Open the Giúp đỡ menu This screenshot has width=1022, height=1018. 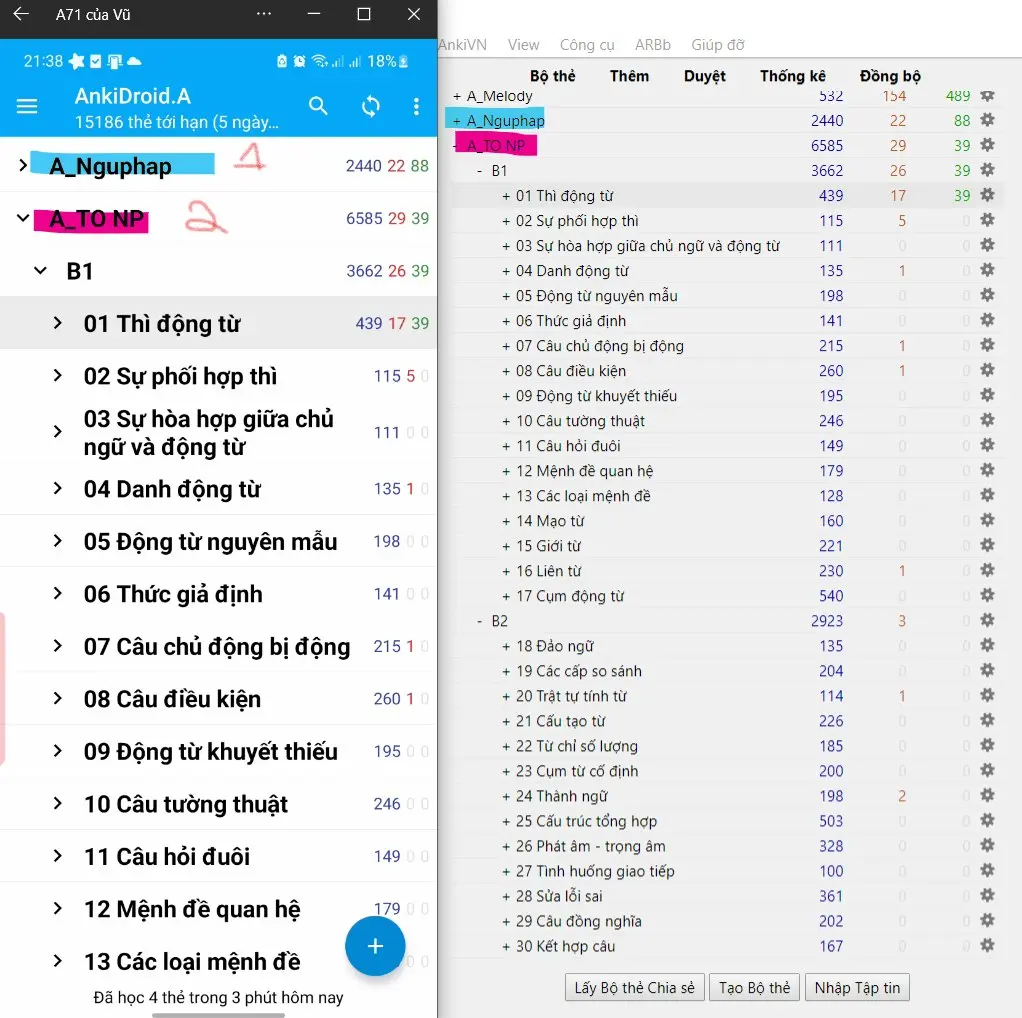tap(718, 45)
